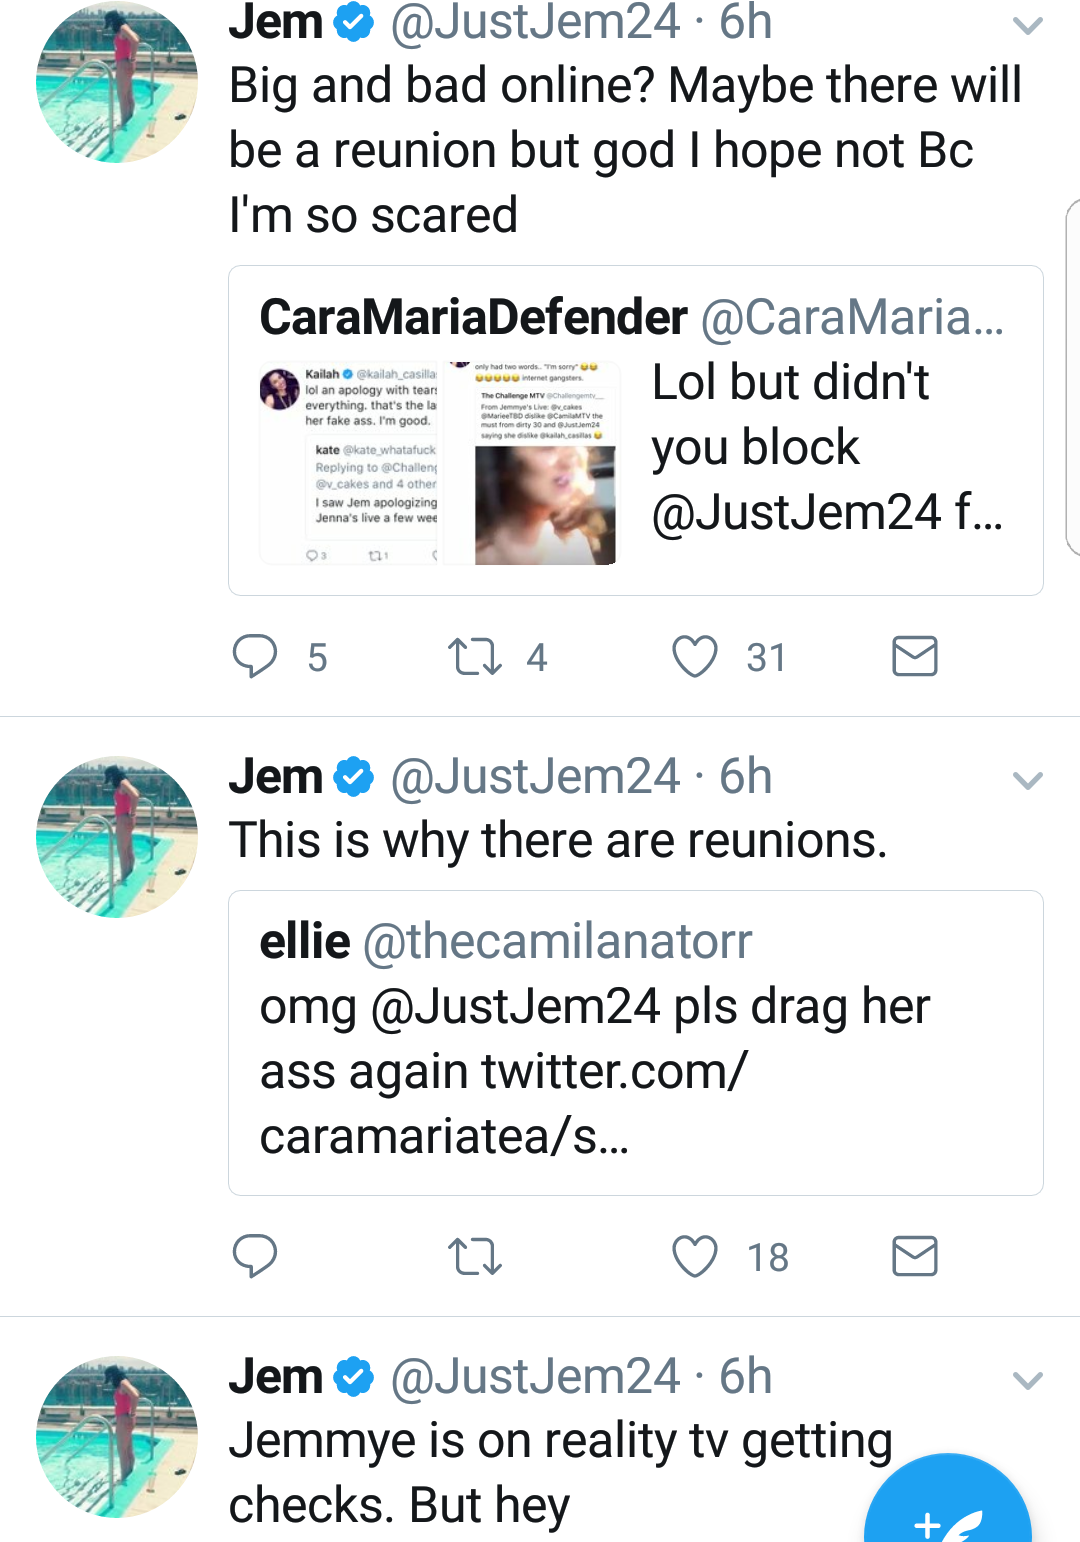Open Jem's profile picture on first tweet
The width and height of the screenshot is (1080, 1542).
pos(116,82)
